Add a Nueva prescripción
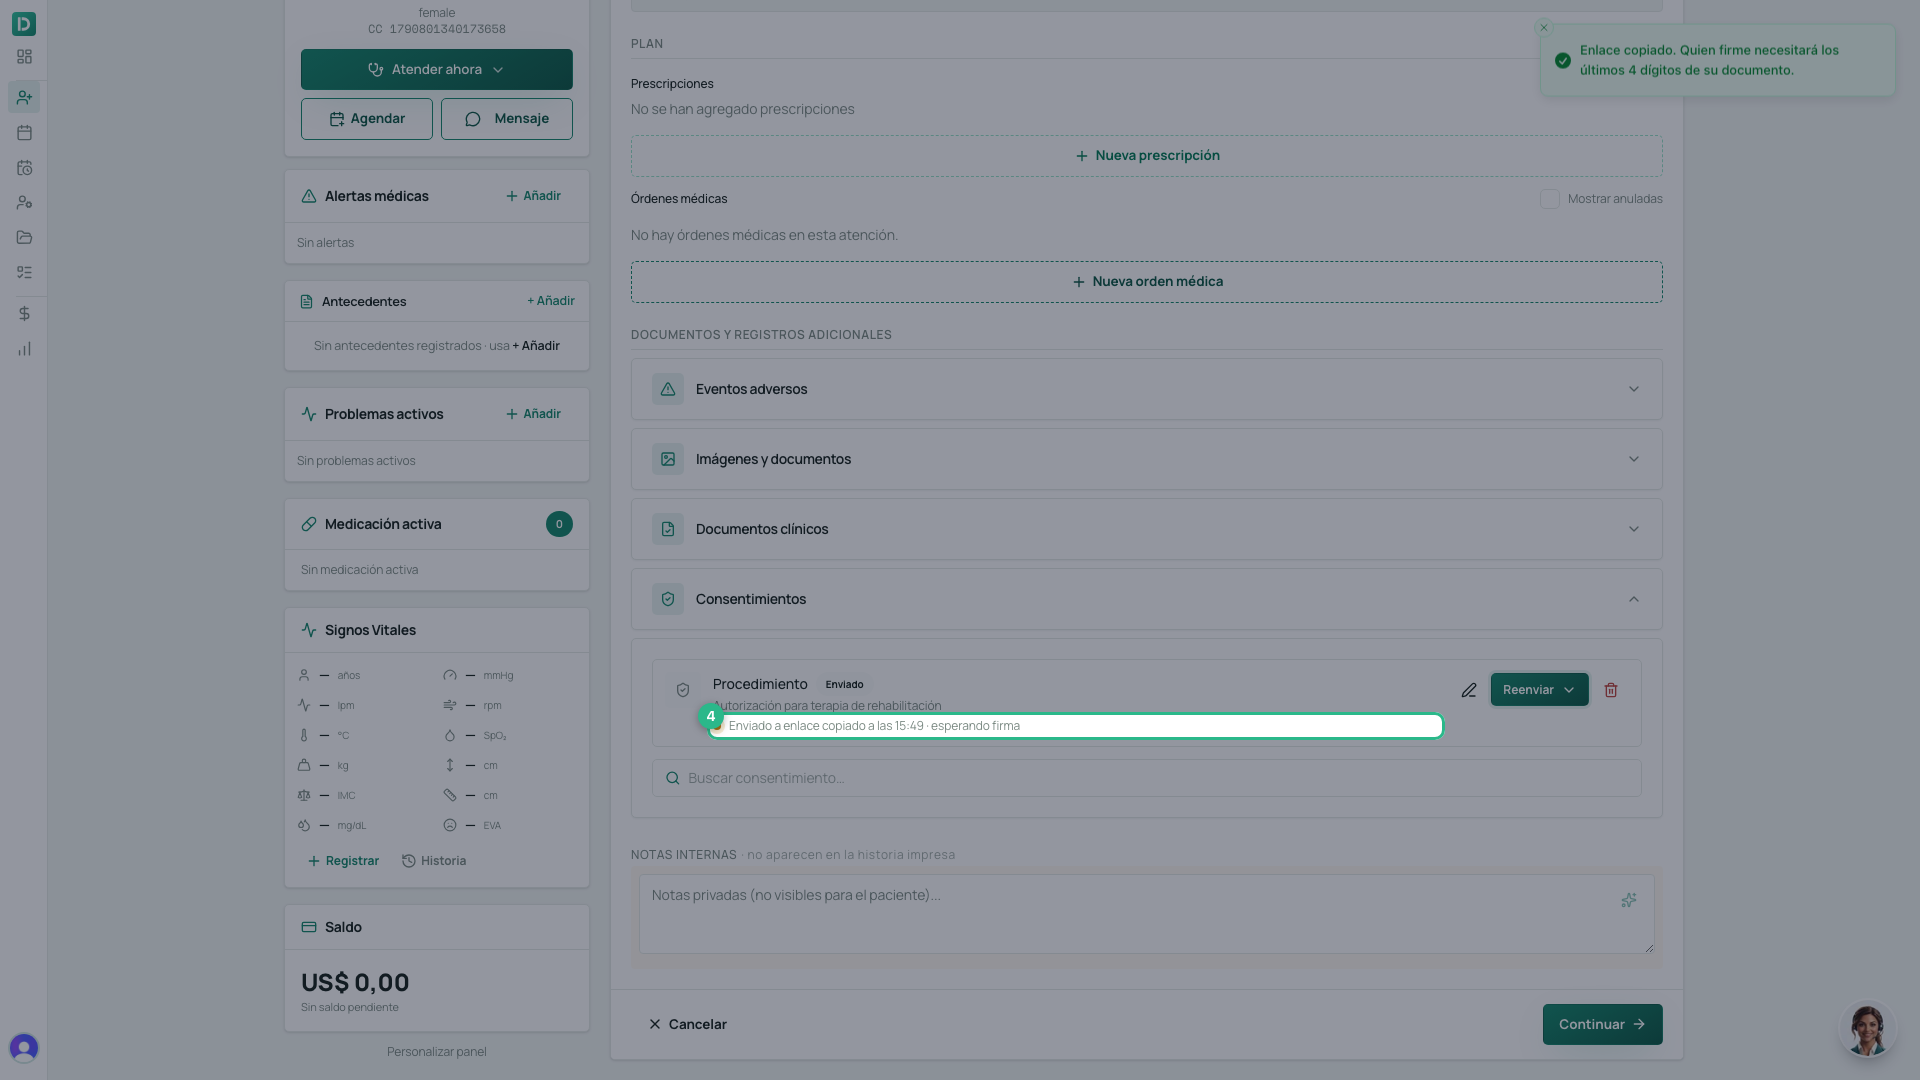Viewport: 1920px width, 1080px height. click(1147, 156)
